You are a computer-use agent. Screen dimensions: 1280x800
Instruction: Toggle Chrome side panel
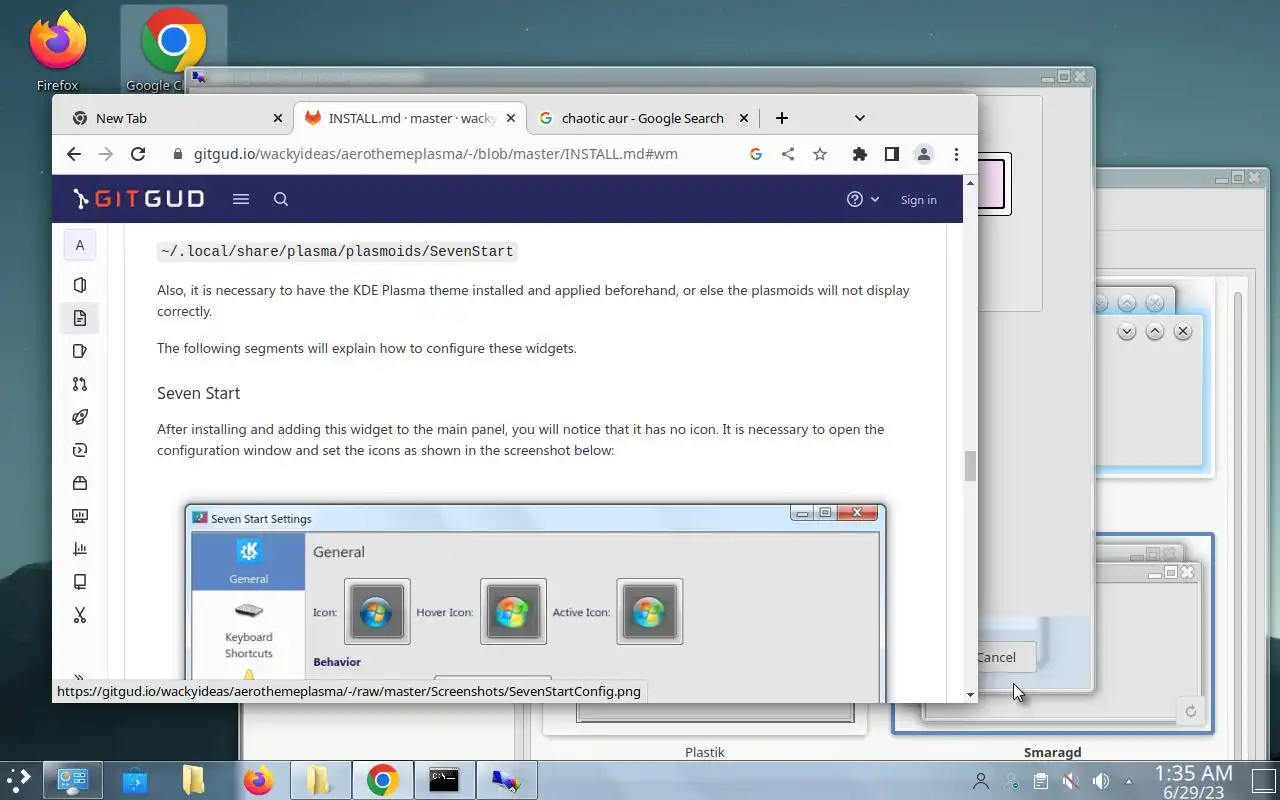coord(891,154)
